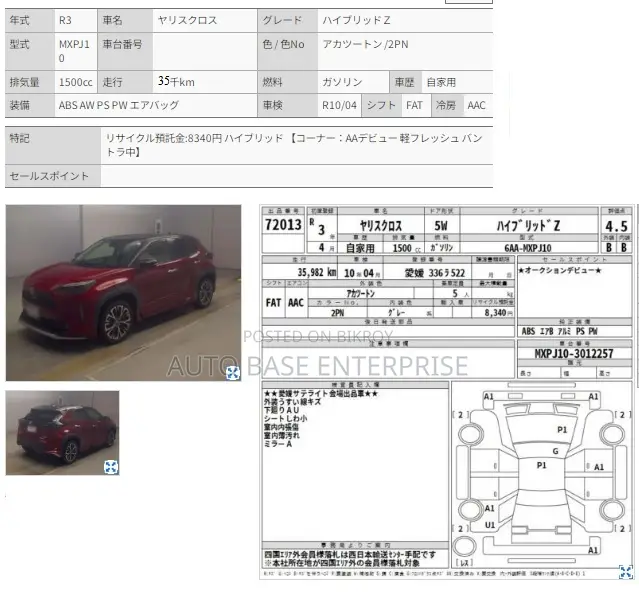
Task: Select the R3 model year value in table
Action: (65, 20)
